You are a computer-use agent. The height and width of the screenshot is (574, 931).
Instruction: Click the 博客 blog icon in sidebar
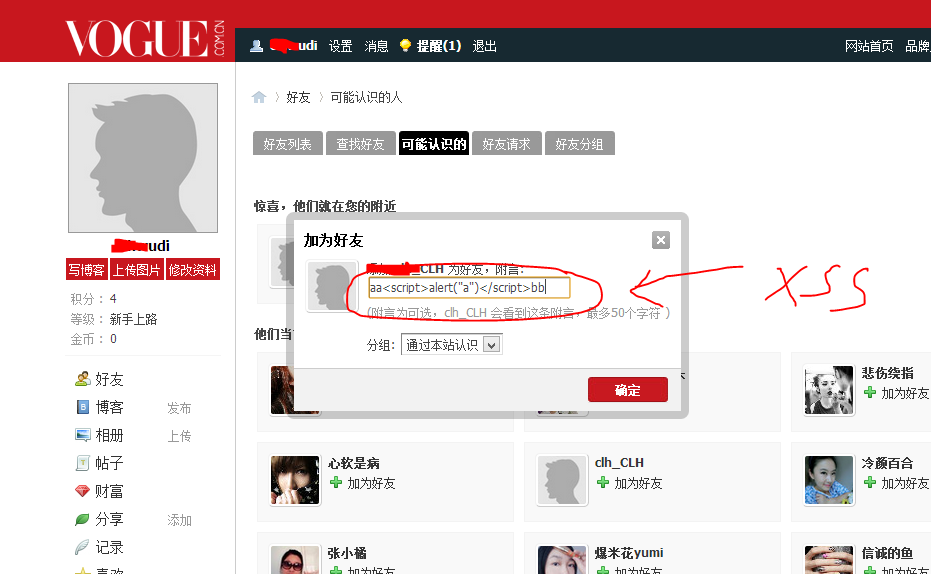83,407
